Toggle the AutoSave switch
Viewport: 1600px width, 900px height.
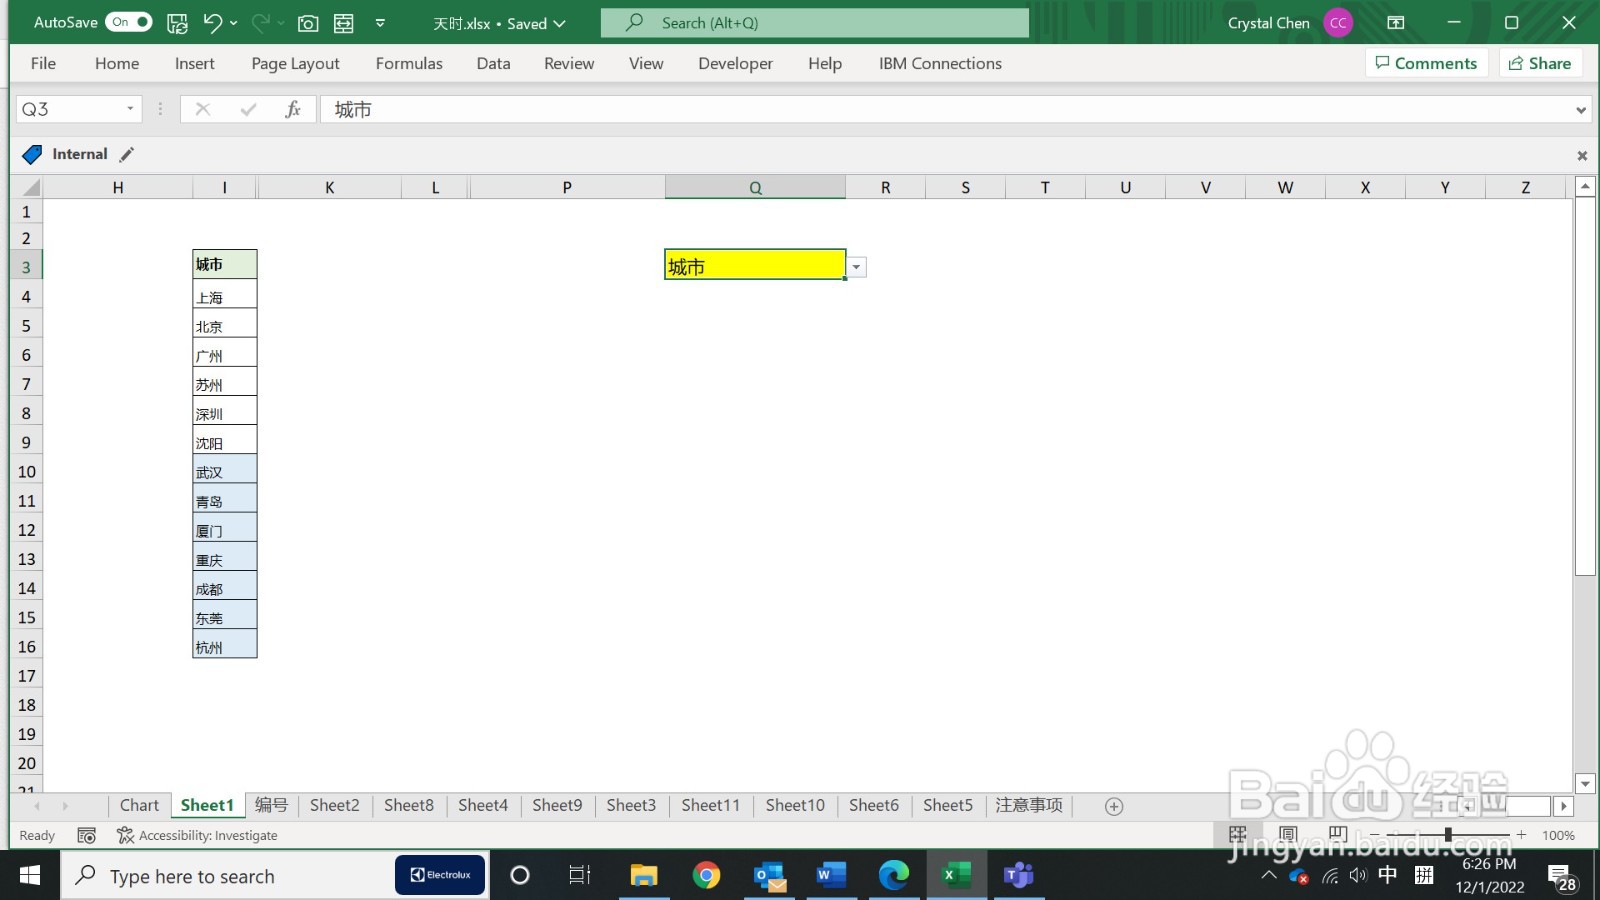click(128, 22)
